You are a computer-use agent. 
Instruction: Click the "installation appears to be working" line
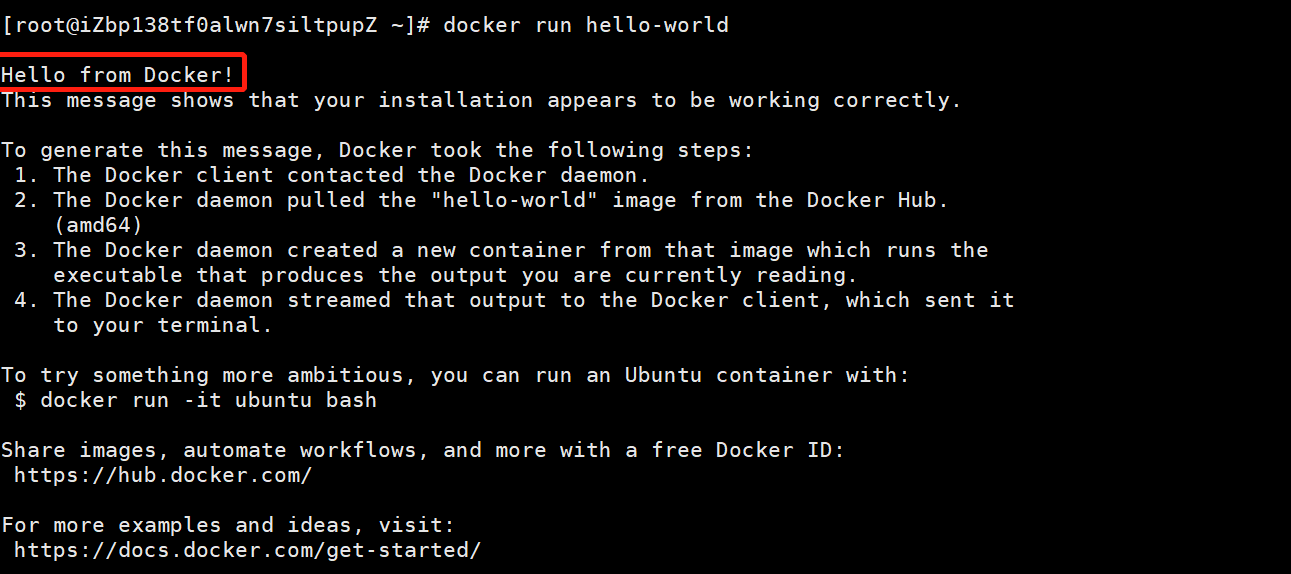coord(480,100)
